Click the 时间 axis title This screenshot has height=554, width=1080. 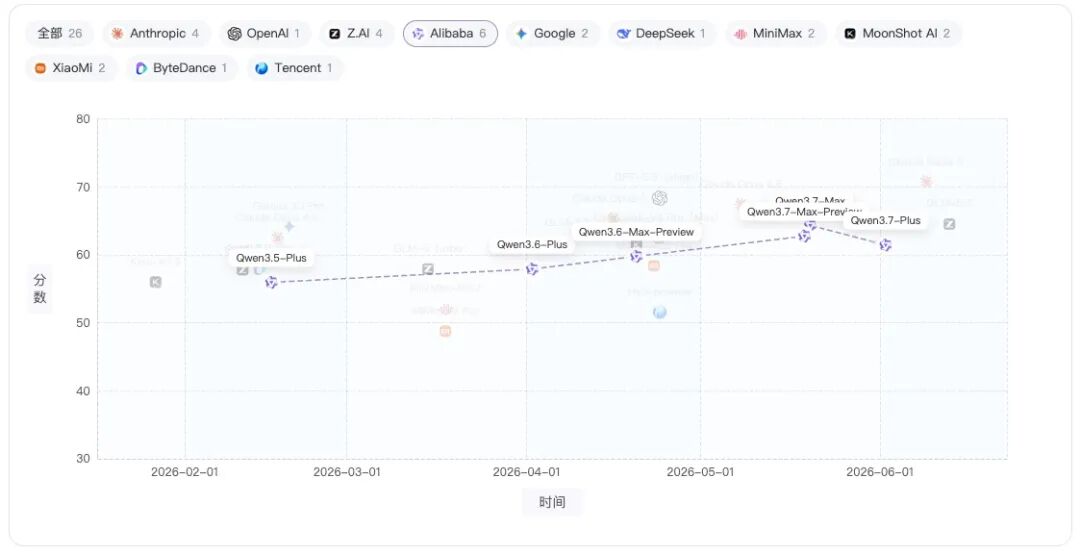(x=552, y=502)
